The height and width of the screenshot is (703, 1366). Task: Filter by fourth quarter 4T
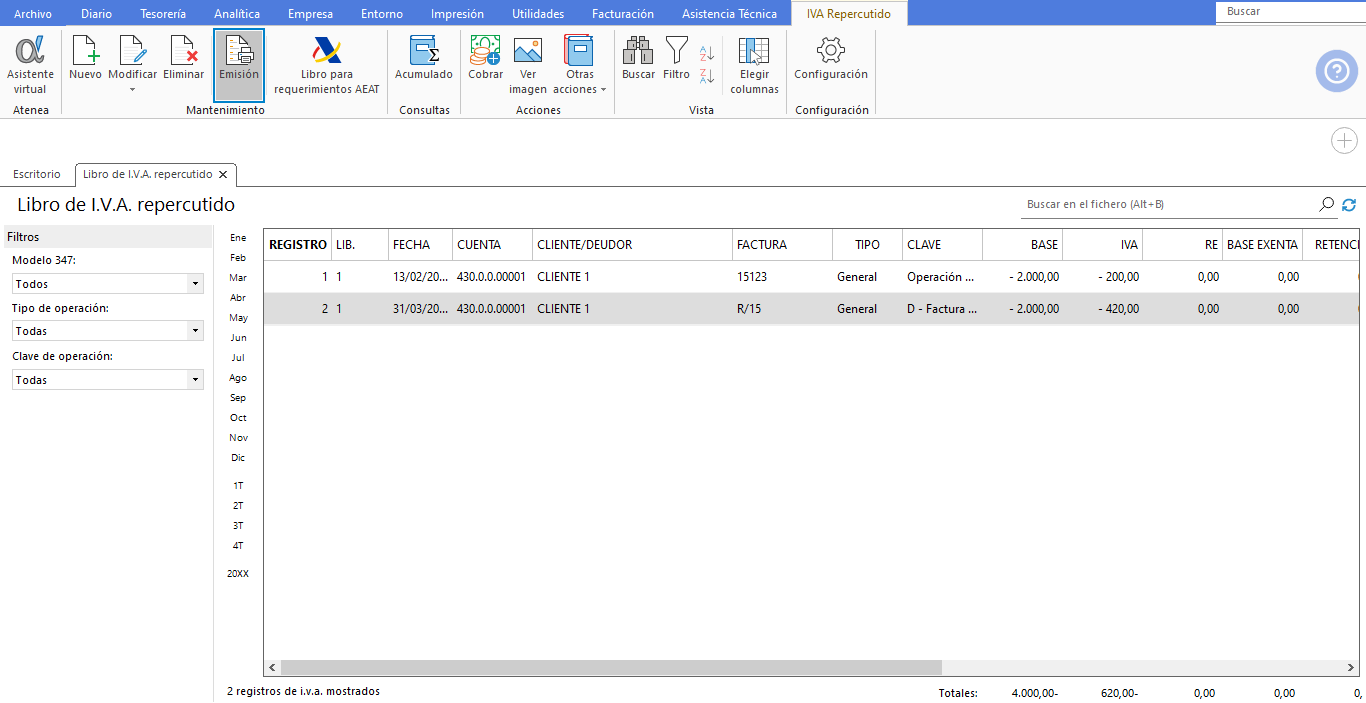pos(238,546)
